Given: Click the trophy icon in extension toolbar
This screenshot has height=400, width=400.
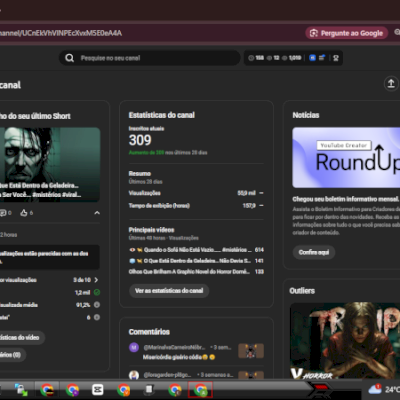Looking at the screenshot, I should click(x=336, y=58).
